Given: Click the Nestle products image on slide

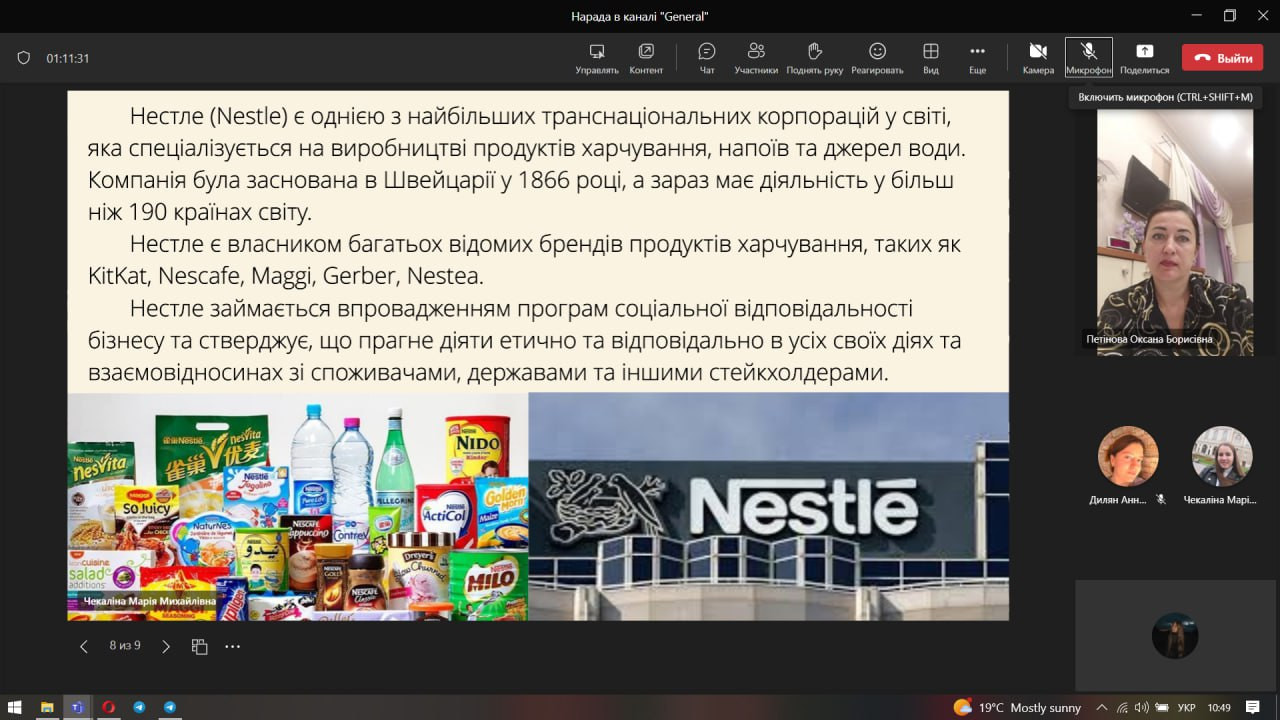Looking at the screenshot, I should [x=298, y=506].
